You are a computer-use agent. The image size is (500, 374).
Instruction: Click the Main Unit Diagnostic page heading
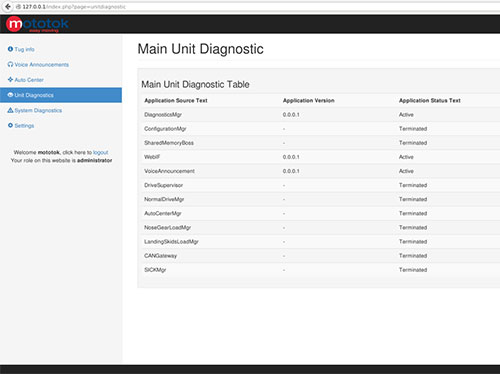201,49
